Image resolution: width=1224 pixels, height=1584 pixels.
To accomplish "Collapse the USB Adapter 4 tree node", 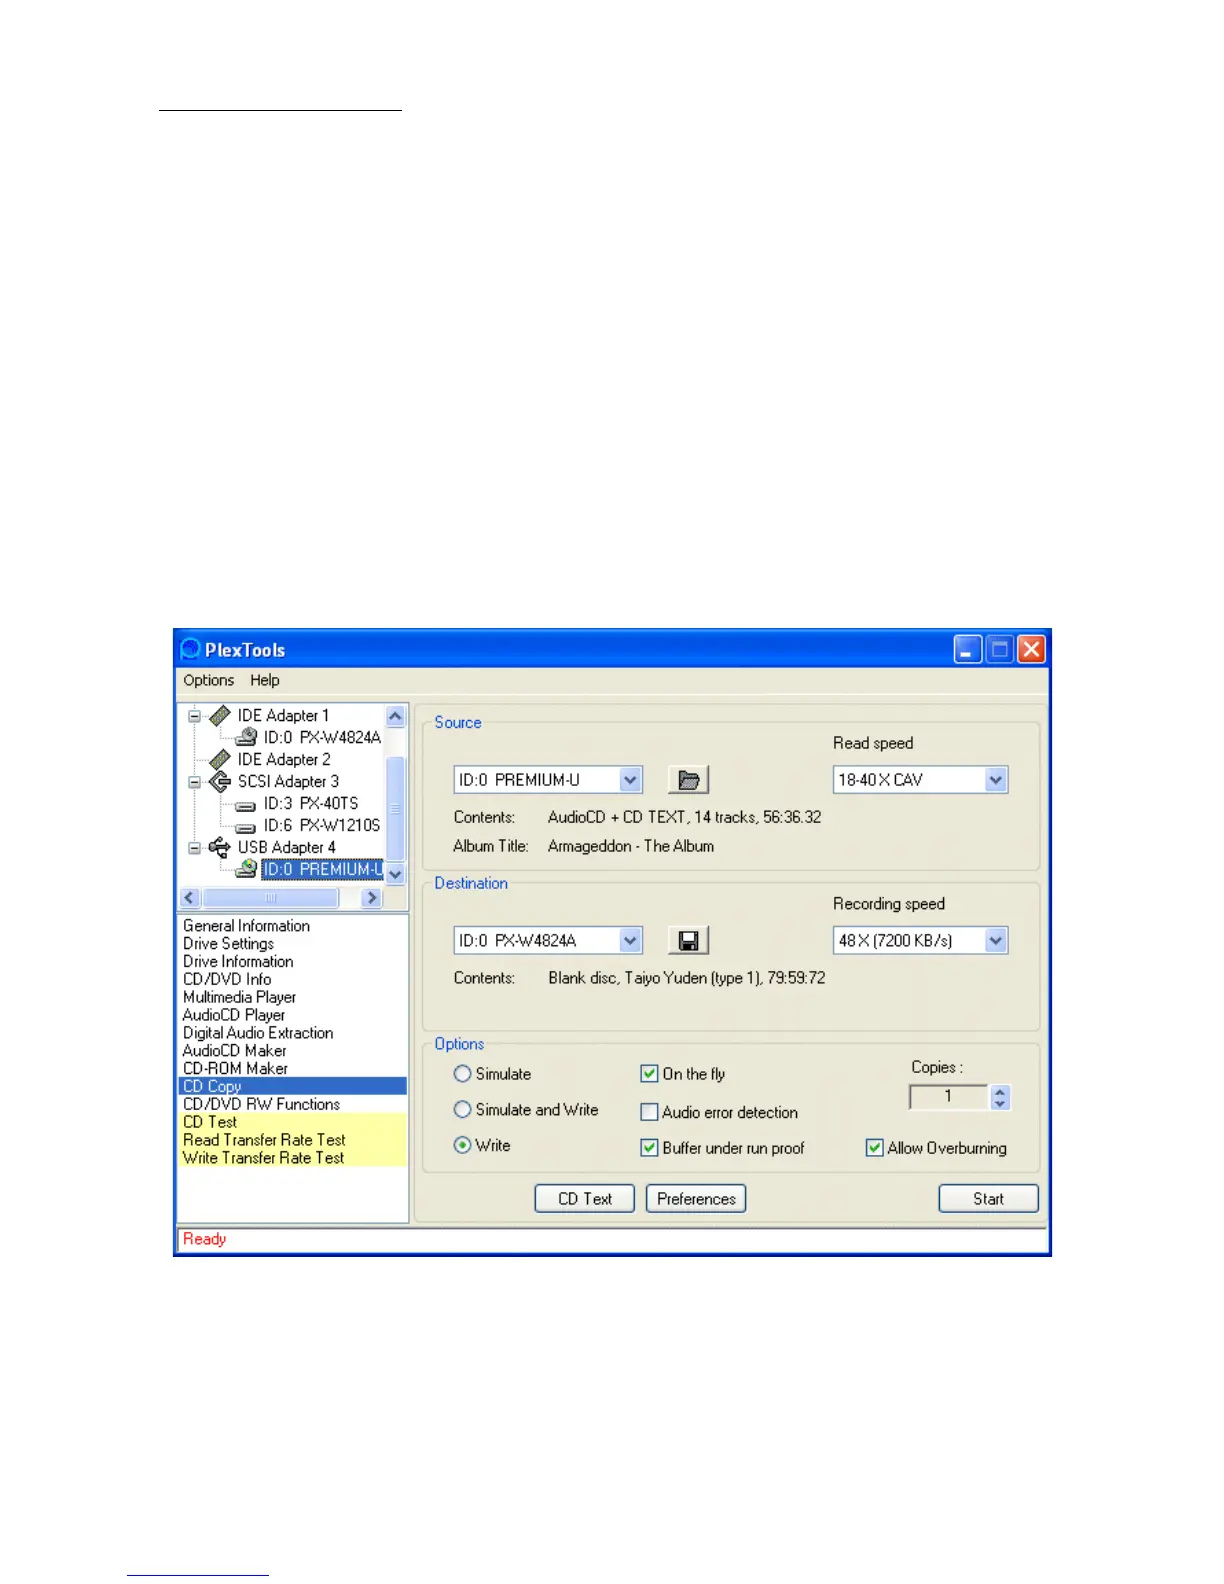I will 195,848.
